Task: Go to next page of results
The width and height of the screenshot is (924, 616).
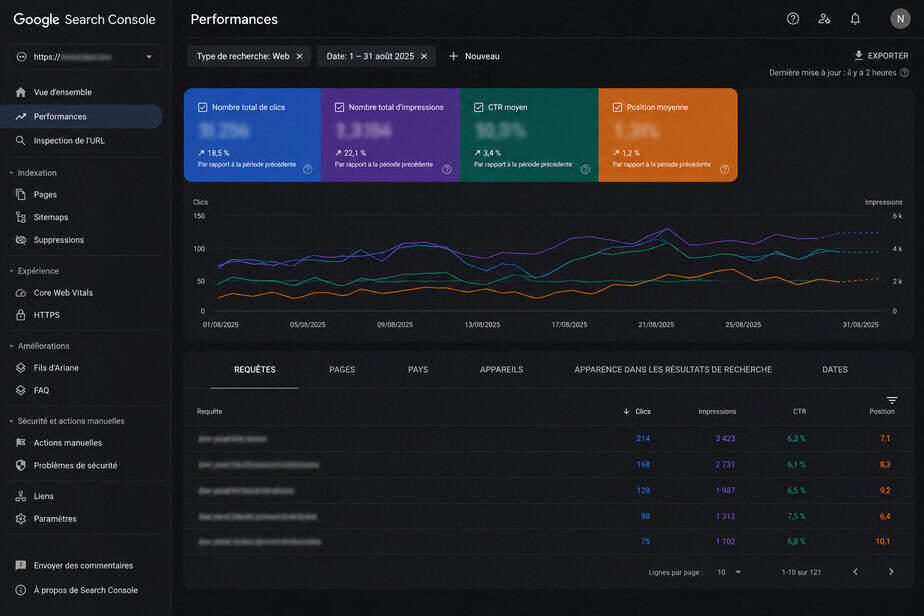Action: 891,572
